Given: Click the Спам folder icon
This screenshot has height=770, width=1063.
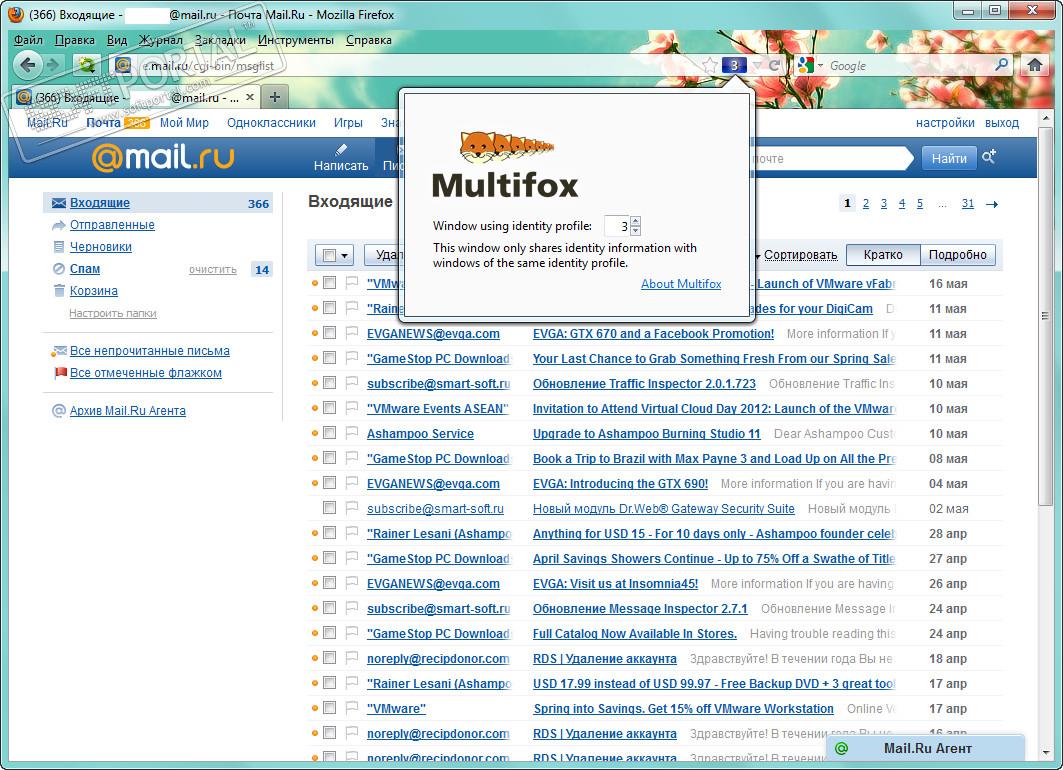Looking at the screenshot, I should coord(59,269).
